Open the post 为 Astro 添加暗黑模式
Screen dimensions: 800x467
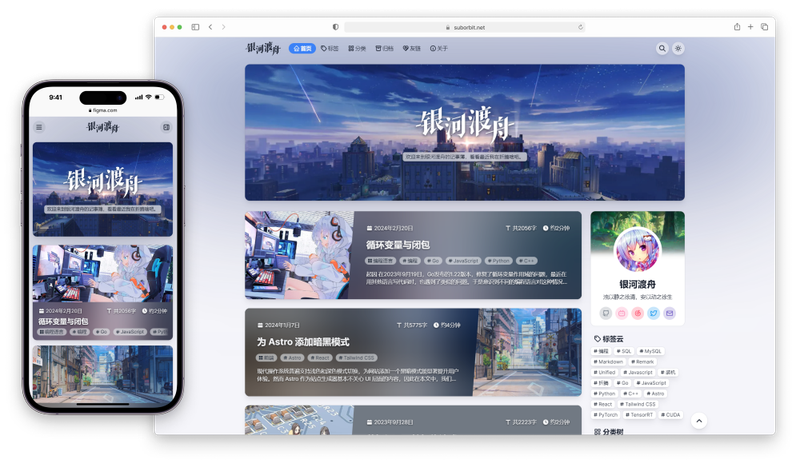point(303,342)
